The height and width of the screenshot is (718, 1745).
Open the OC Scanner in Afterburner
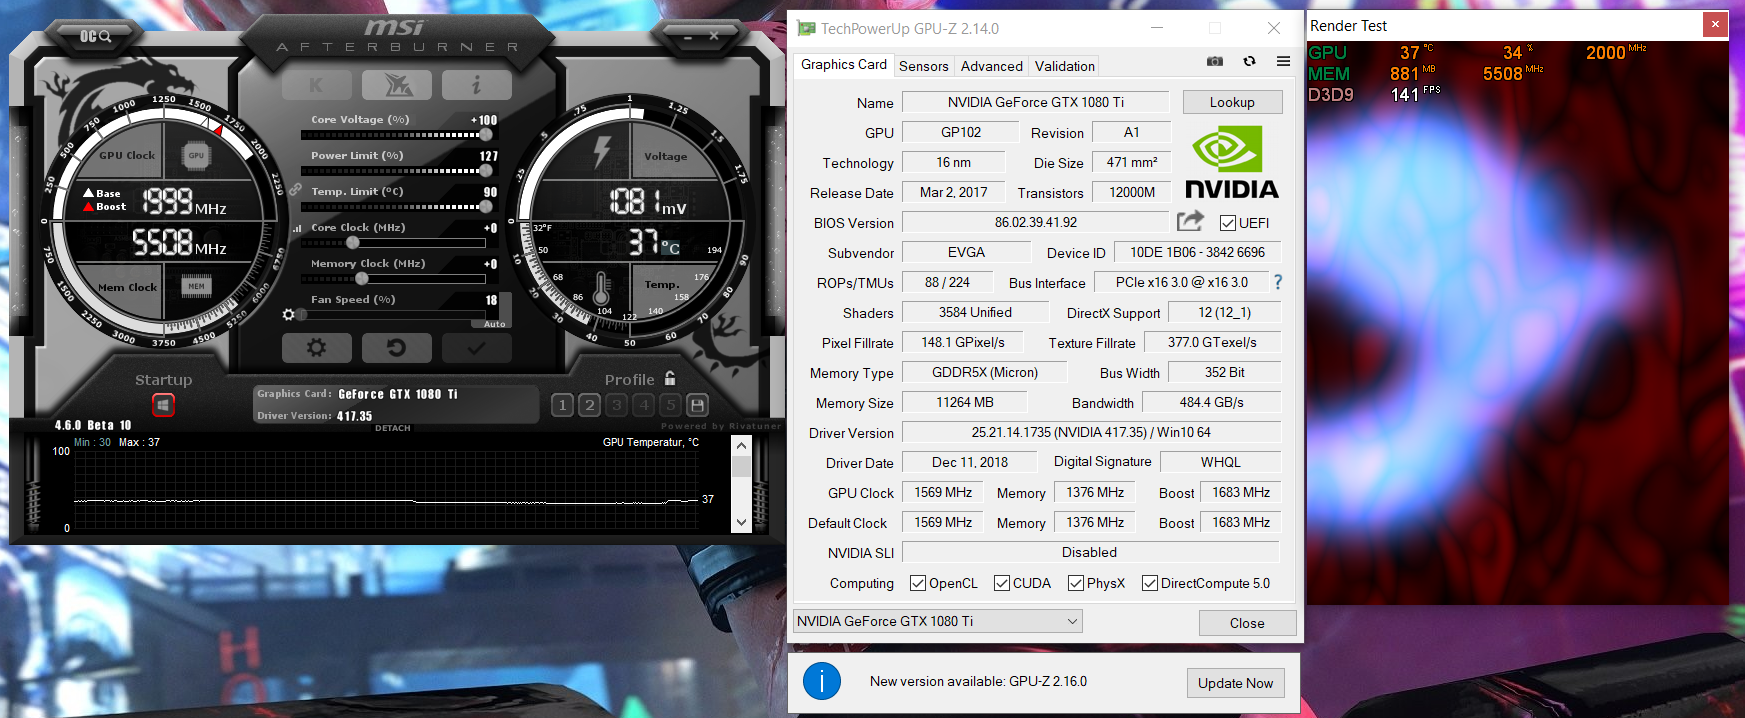coord(95,36)
